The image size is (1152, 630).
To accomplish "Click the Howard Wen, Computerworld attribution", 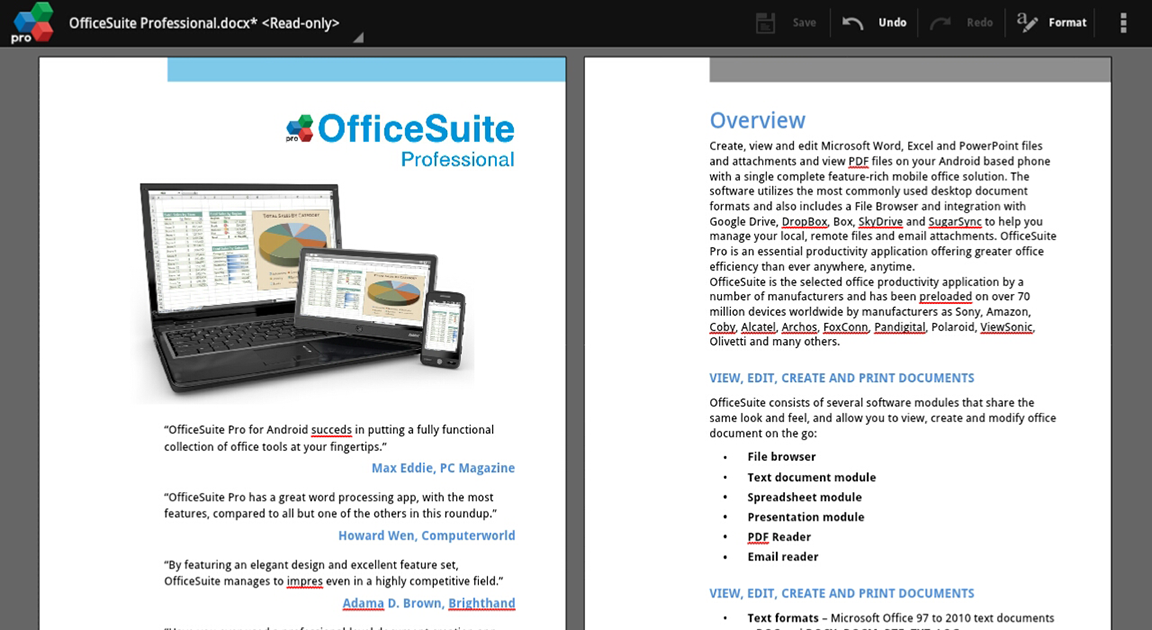I will [427, 535].
